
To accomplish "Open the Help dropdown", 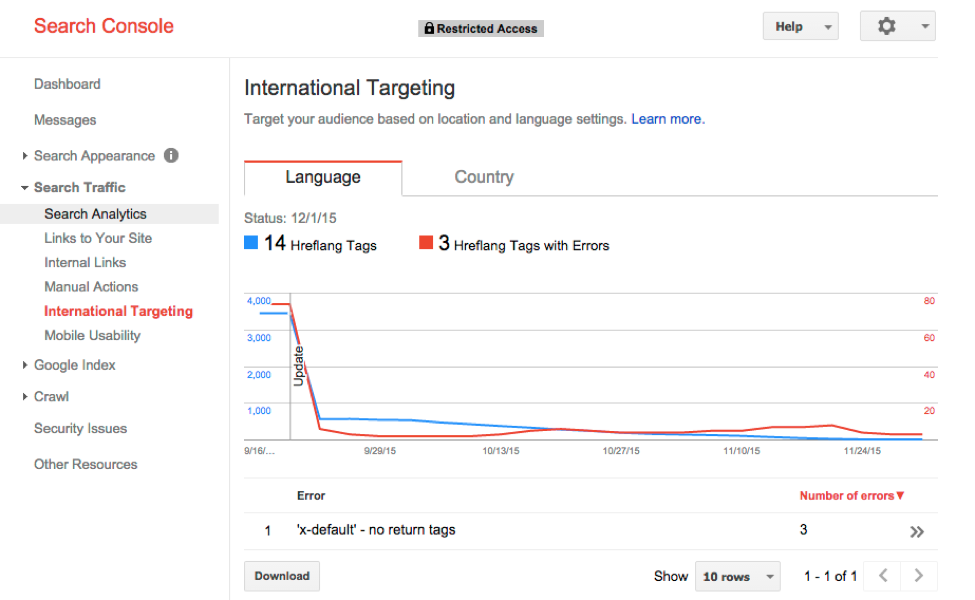I will point(800,27).
